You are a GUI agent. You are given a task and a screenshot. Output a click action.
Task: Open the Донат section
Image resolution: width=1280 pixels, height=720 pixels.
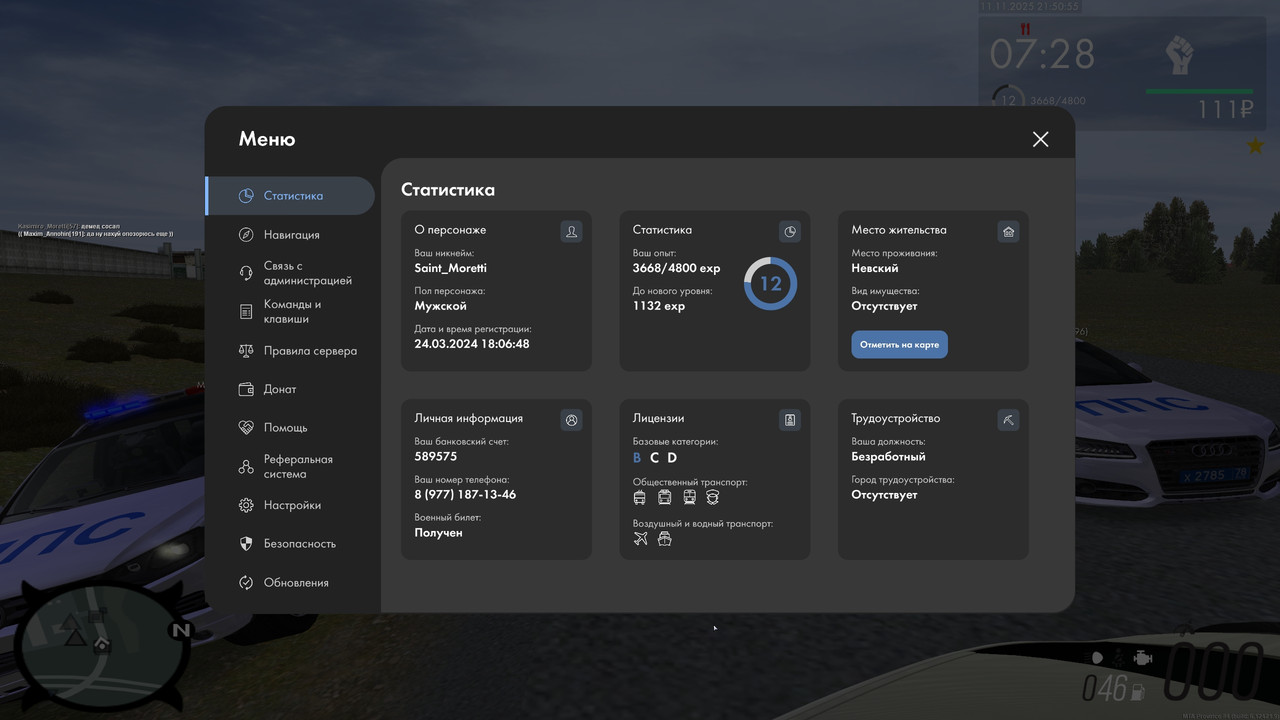pos(290,389)
